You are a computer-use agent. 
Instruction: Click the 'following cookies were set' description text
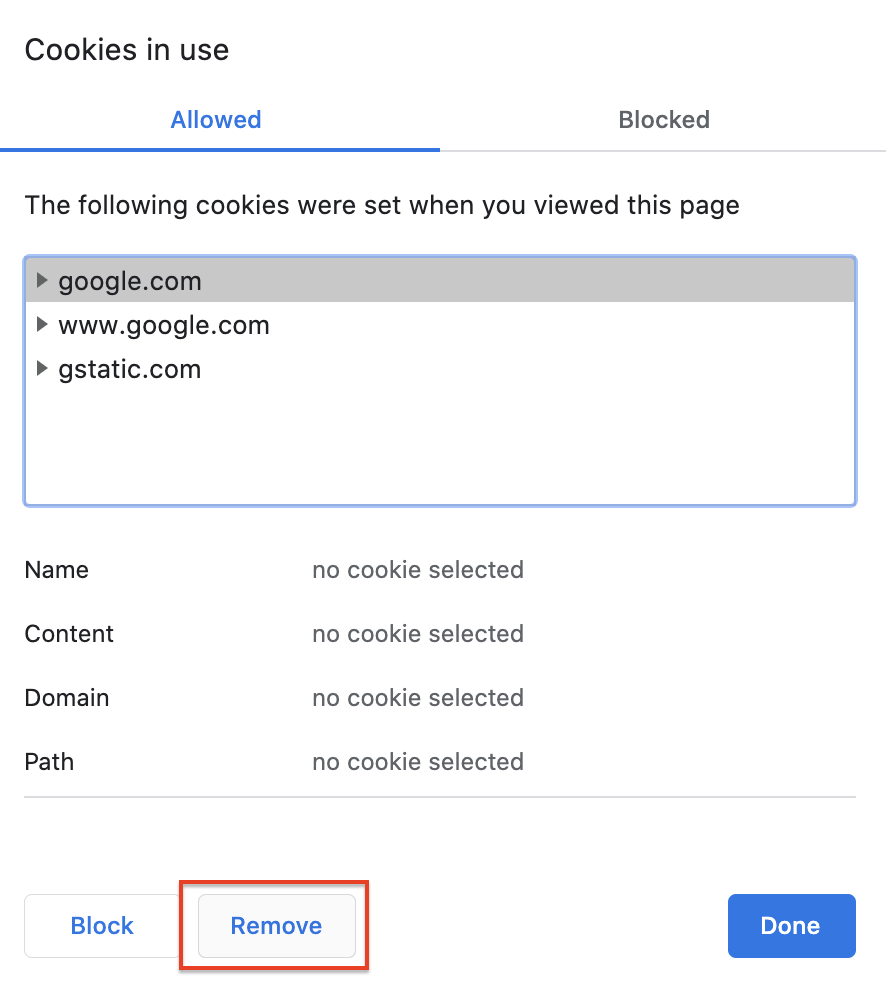(382, 206)
